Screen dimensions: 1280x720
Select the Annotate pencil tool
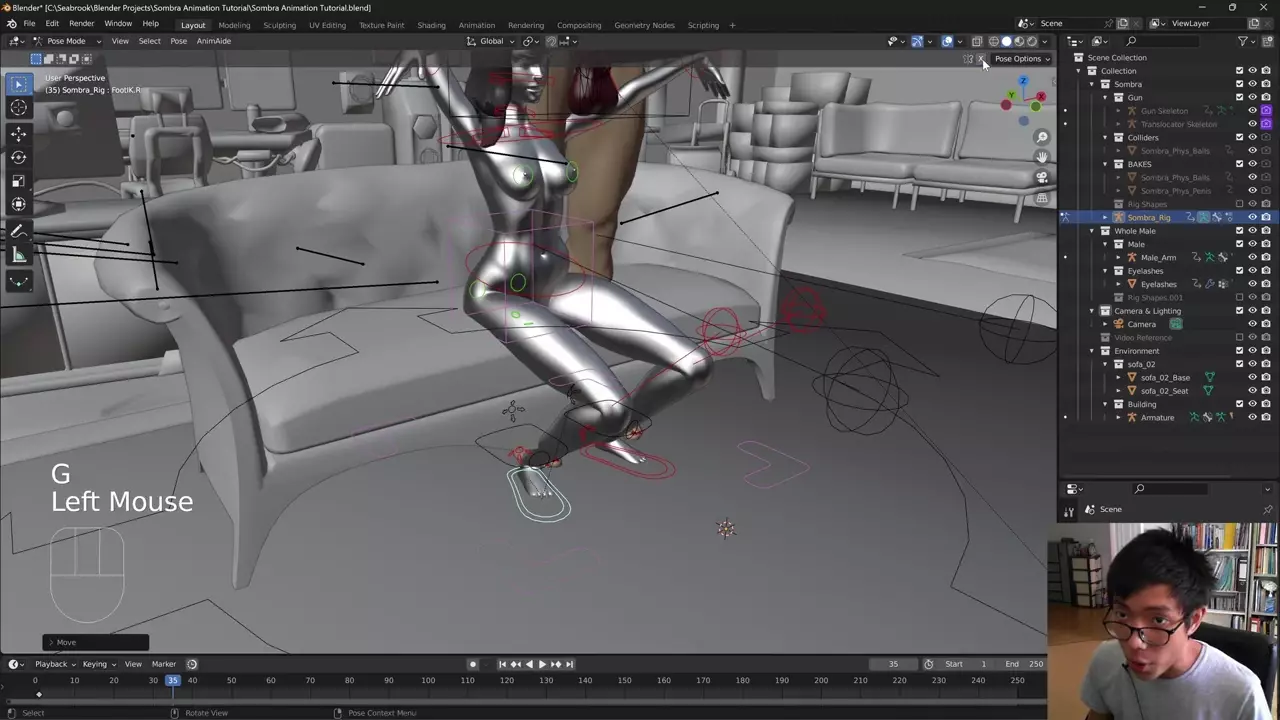click(x=18, y=231)
